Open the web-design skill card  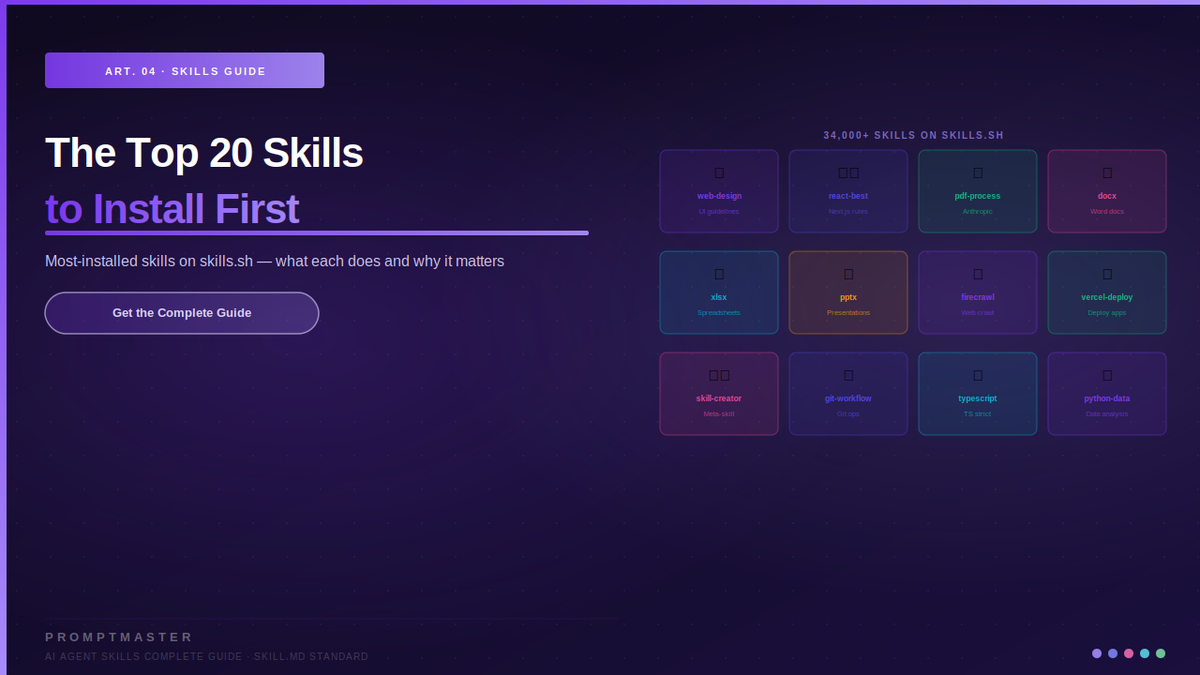(x=719, y=191)
